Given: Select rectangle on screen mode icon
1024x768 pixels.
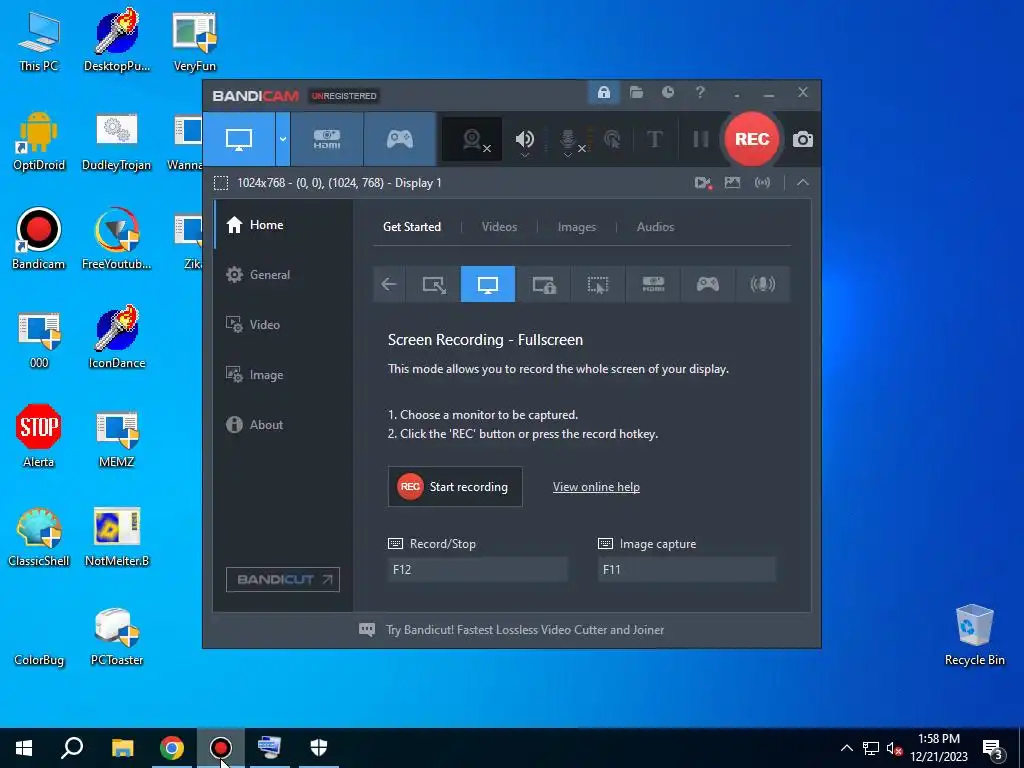Looking at the screenshot, I should (434, 284).
